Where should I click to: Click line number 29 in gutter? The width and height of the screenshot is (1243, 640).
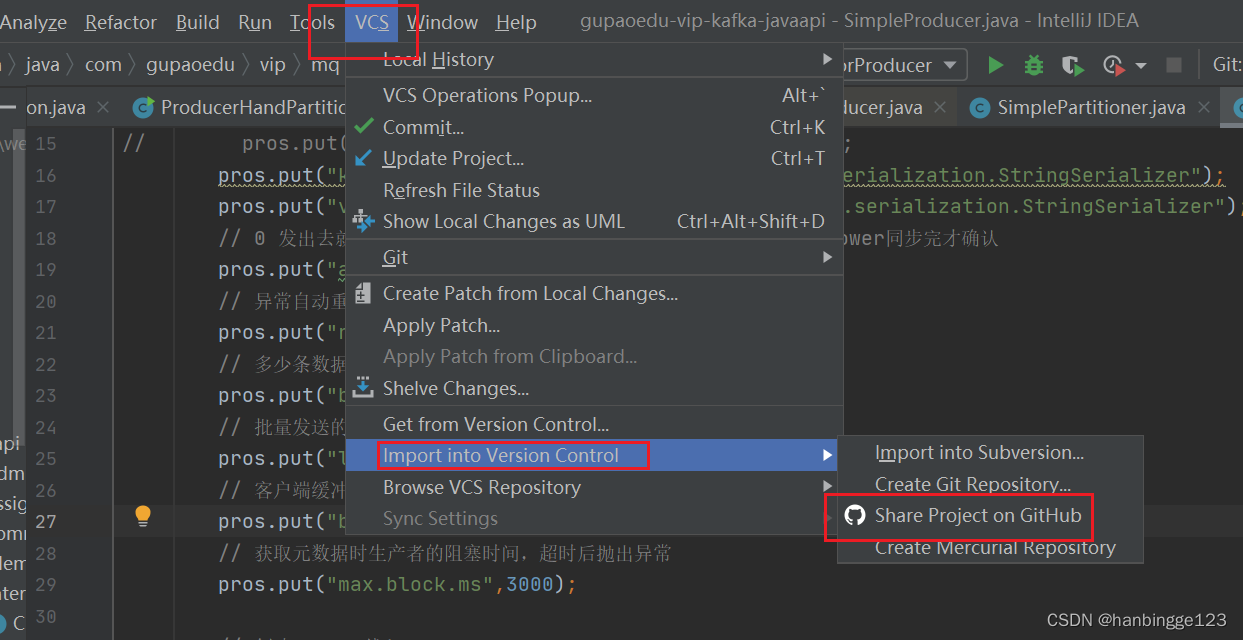point(46,585)
